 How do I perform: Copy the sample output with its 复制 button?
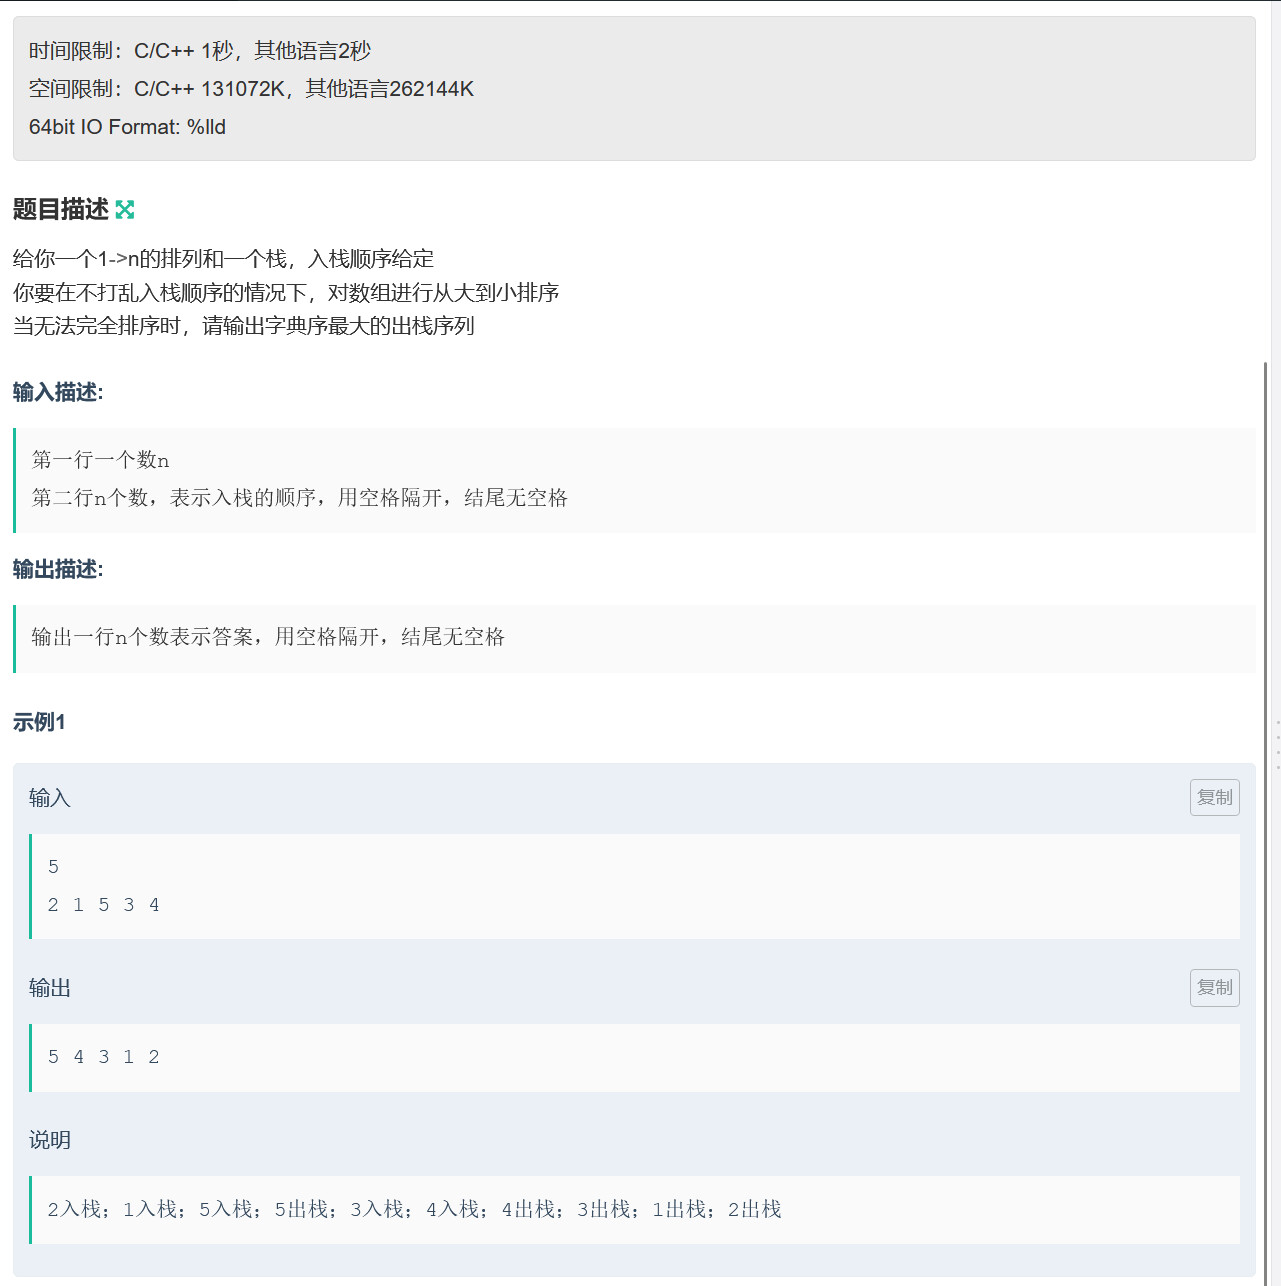1215,987
